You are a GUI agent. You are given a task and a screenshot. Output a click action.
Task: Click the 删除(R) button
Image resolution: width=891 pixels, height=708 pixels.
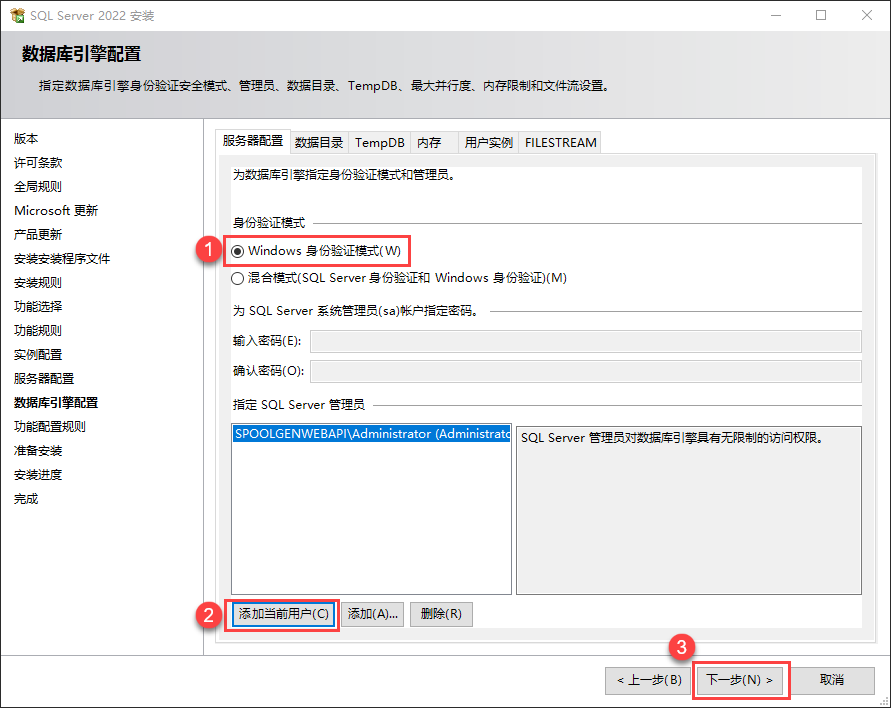pyautogui.click(x=441, y=614)
